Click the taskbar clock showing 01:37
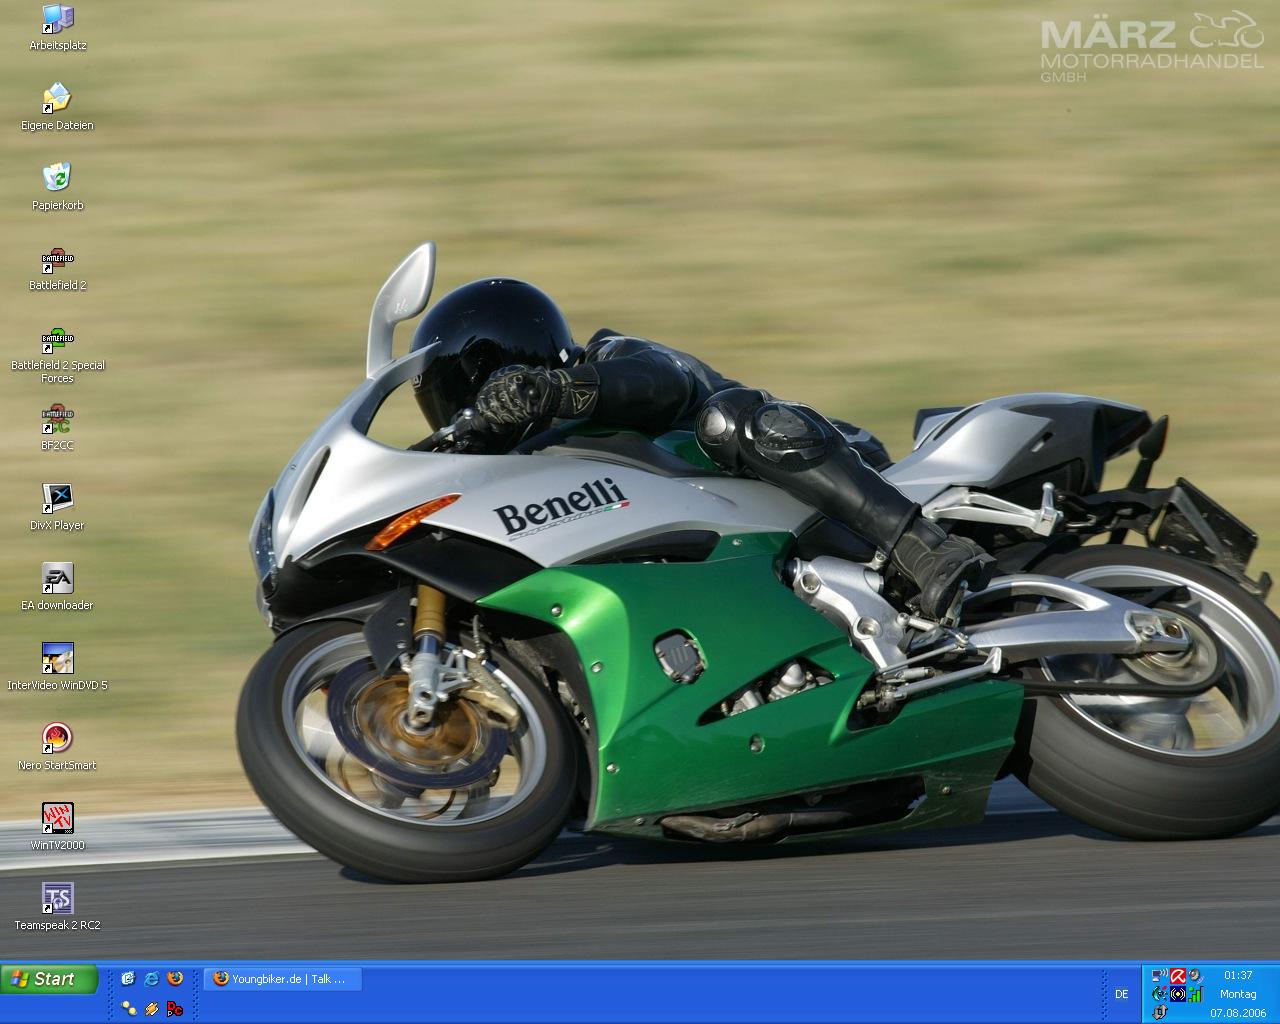Viewport: 1280px width, 1024px height. click(1238, 975)
